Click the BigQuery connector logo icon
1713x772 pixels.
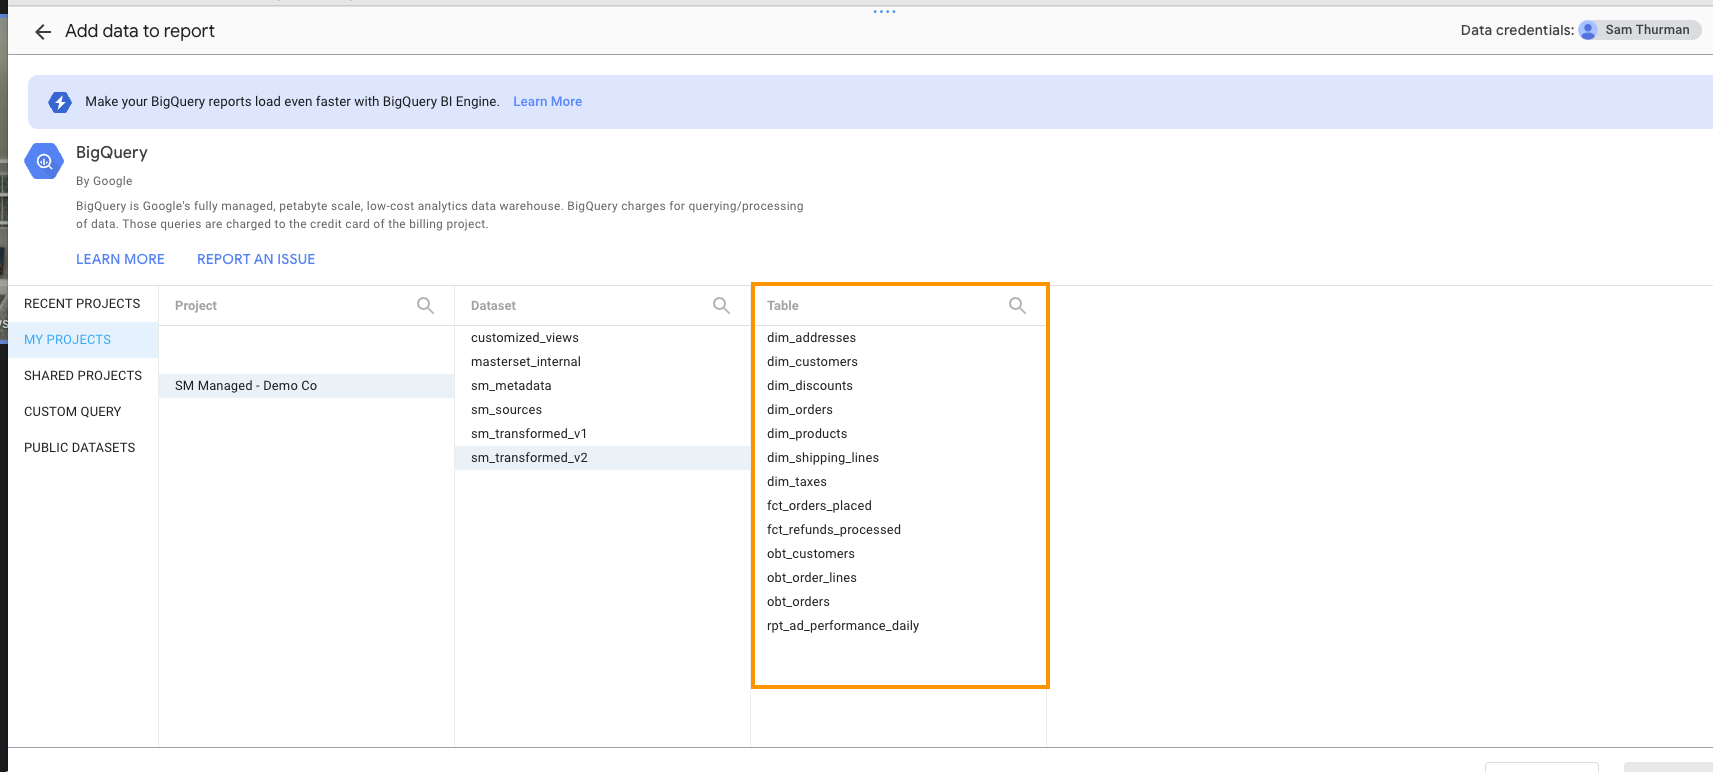(44, 161)
